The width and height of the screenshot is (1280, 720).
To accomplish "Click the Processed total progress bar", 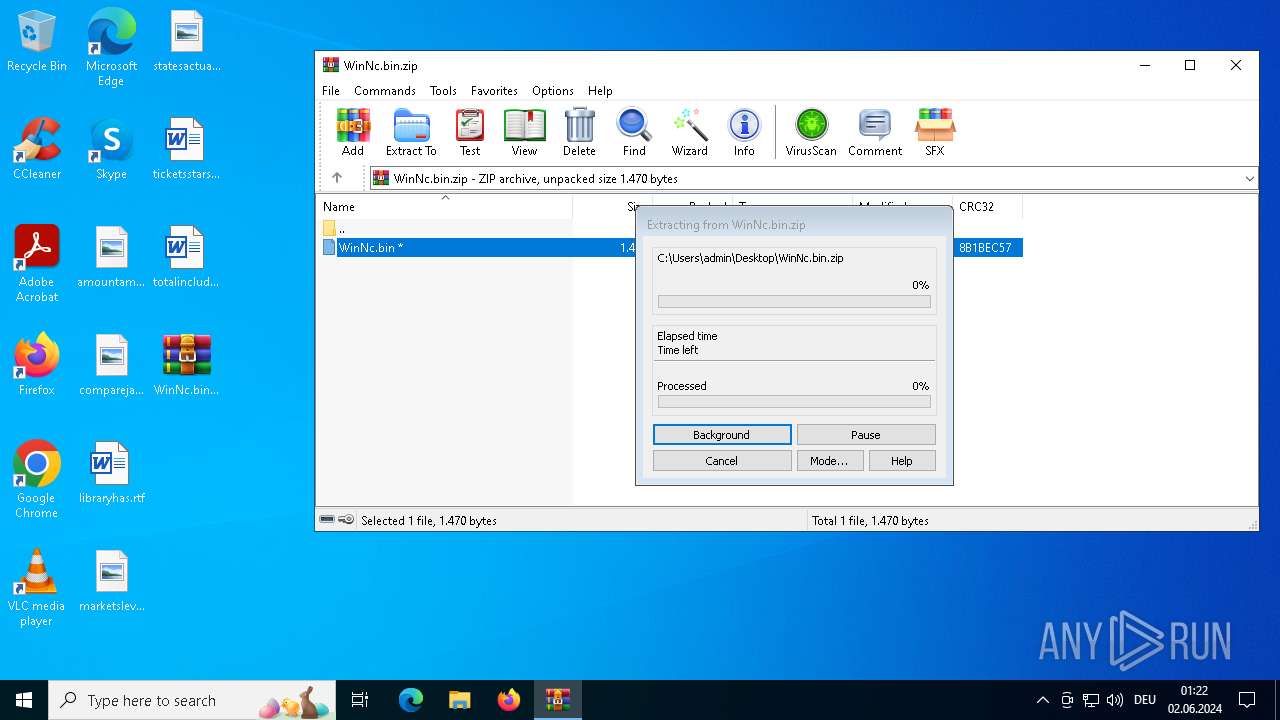I will [x=794, y=402].
